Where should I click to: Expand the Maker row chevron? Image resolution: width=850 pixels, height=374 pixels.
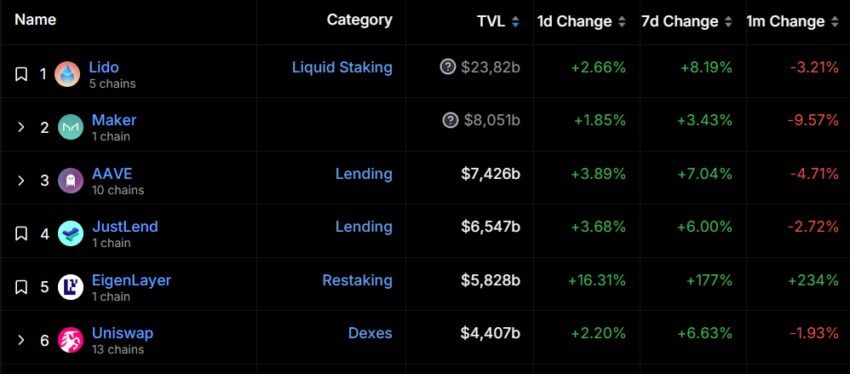[21, 127]
